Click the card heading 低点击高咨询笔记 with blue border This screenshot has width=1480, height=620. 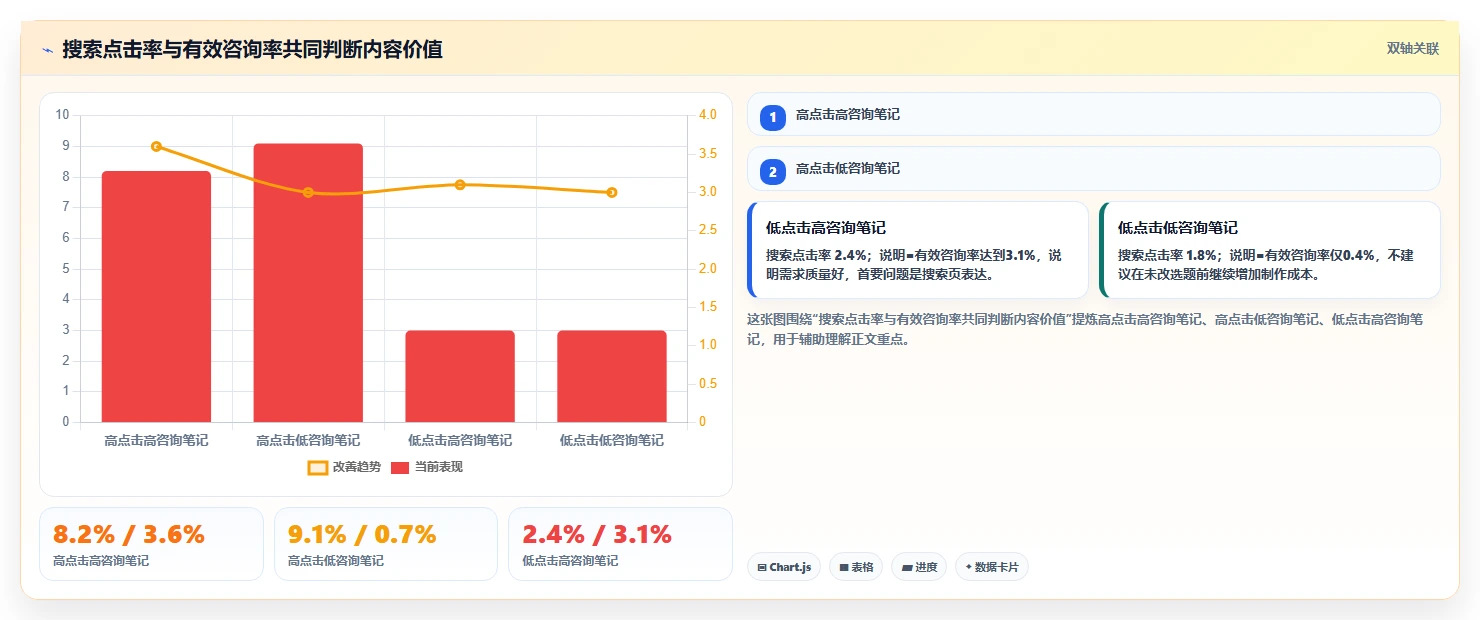point(825,228)
